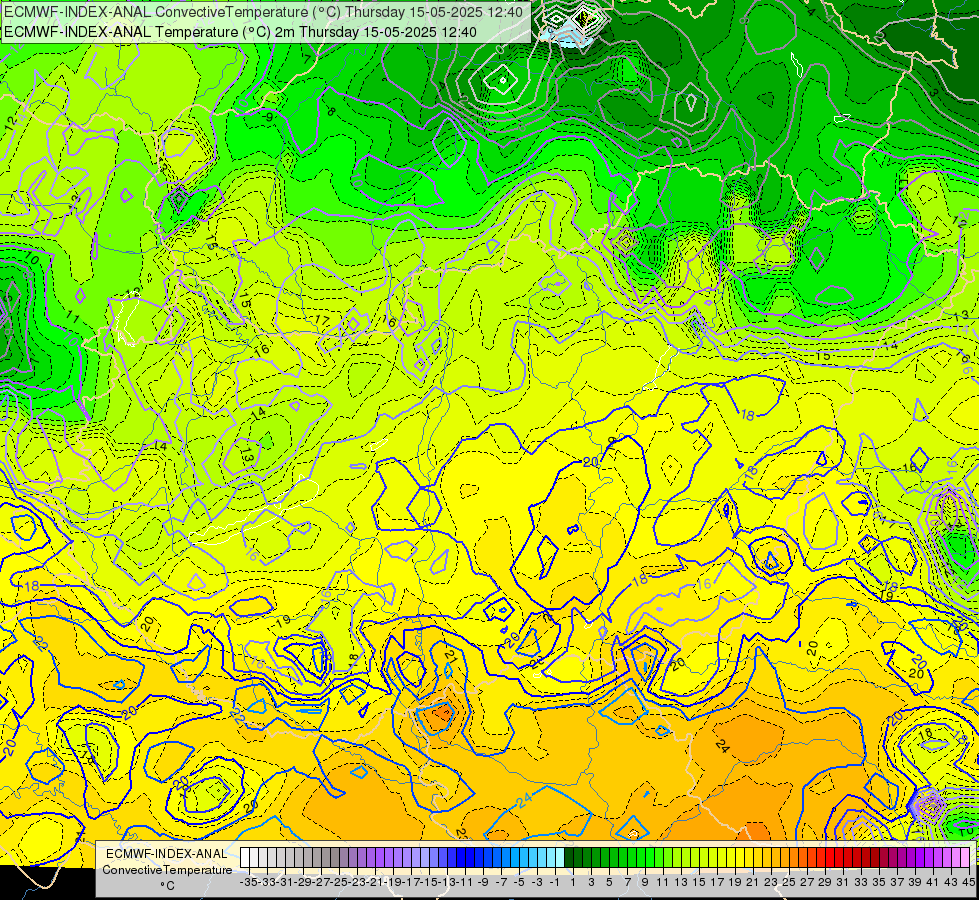Click 'ConvectiveTemperature' label in the legend box
The width and height of the screenshot is (979, 900).
point(167,870)
